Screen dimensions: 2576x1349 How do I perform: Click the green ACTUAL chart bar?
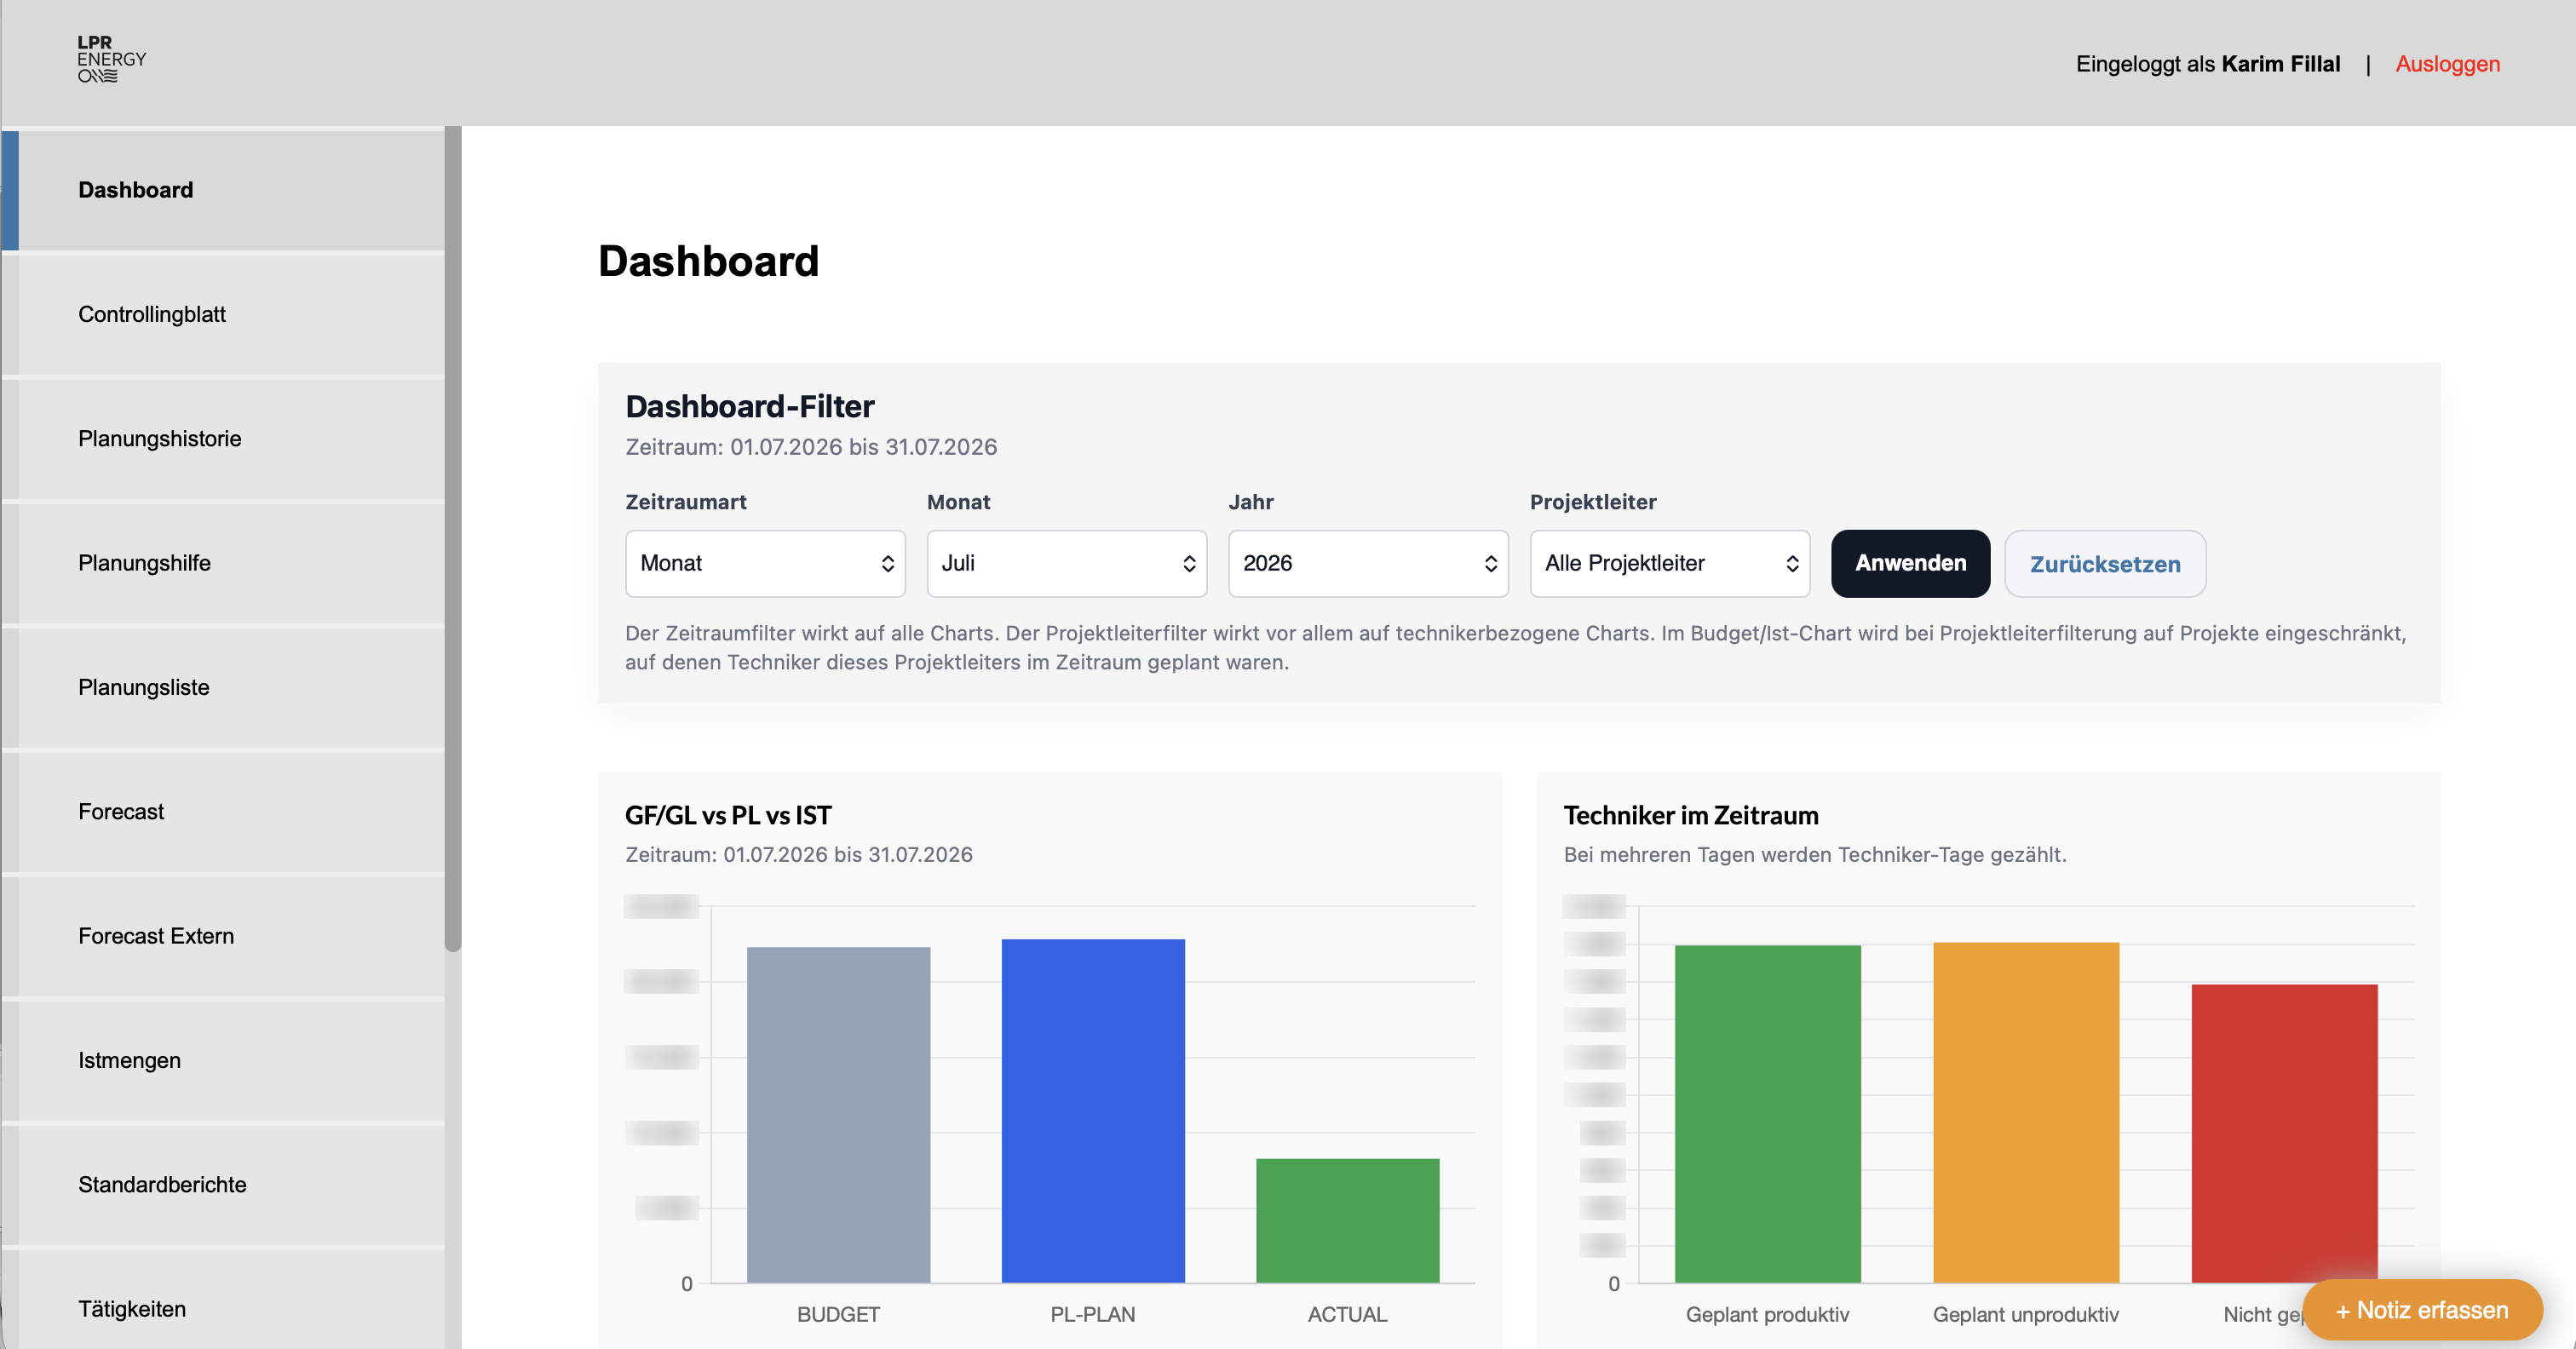click(1347, 1220)
